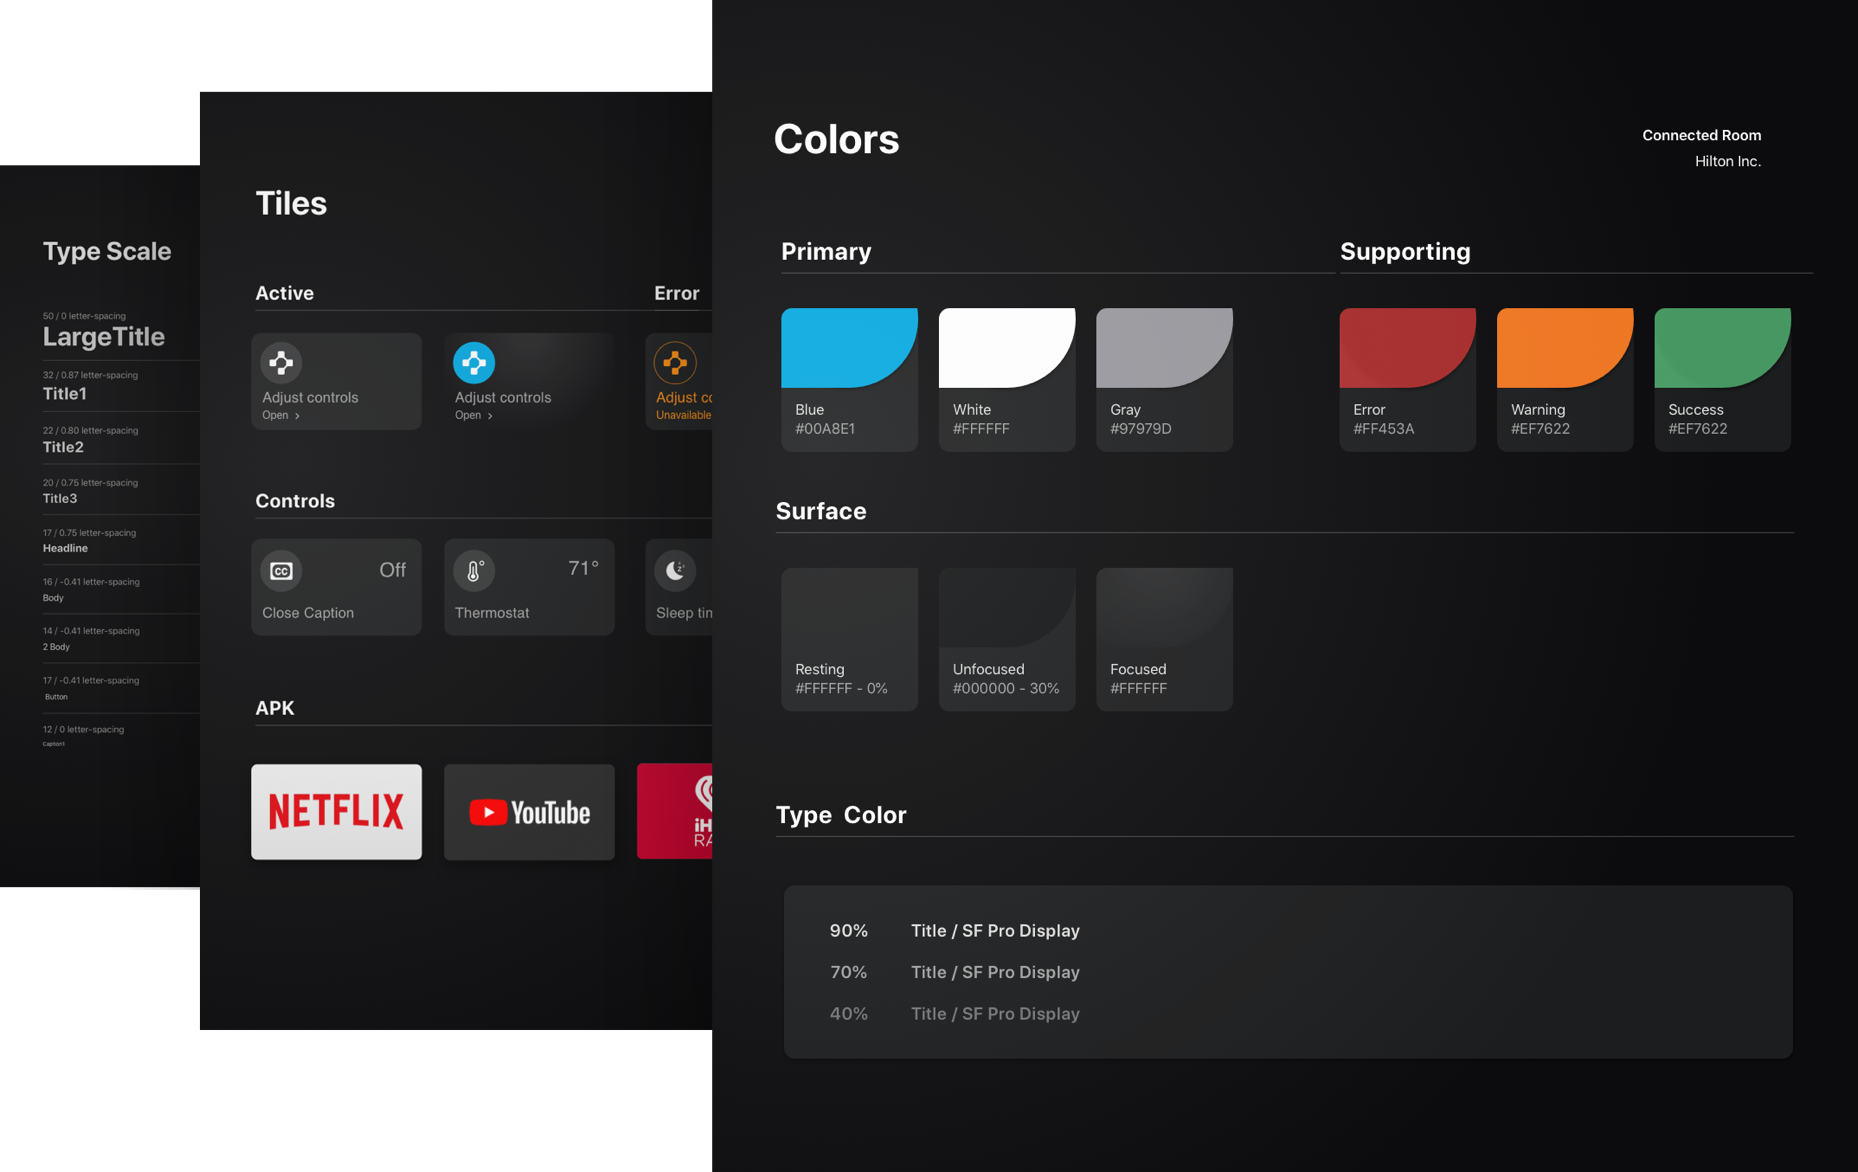The image size is (1858, 1172).
Task: Click the Unavailable label on error tile
Action: click(x=684, y=415)
